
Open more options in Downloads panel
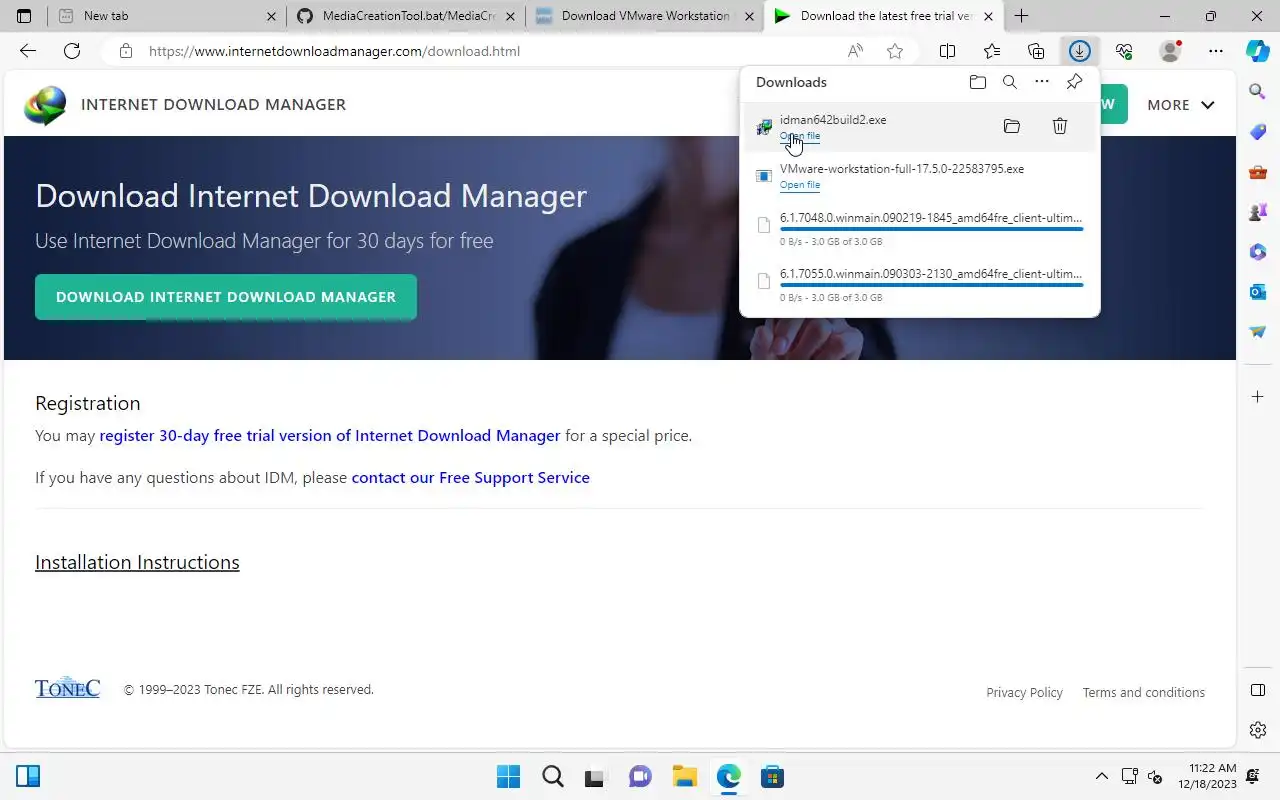point(1042,82)
